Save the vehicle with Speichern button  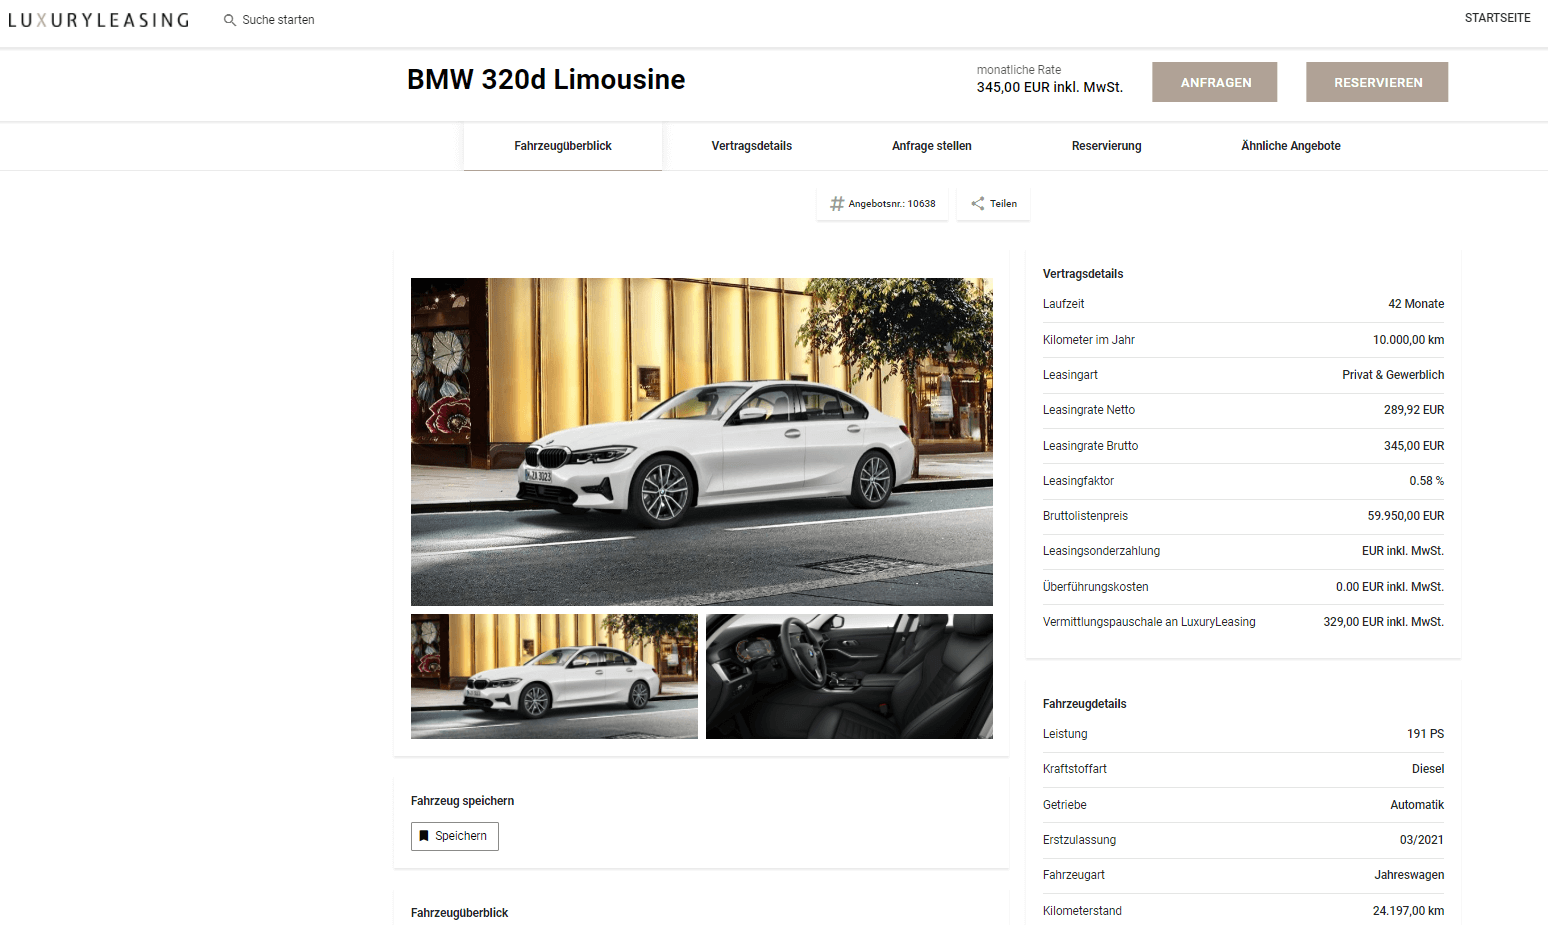[x=455, y=836]
